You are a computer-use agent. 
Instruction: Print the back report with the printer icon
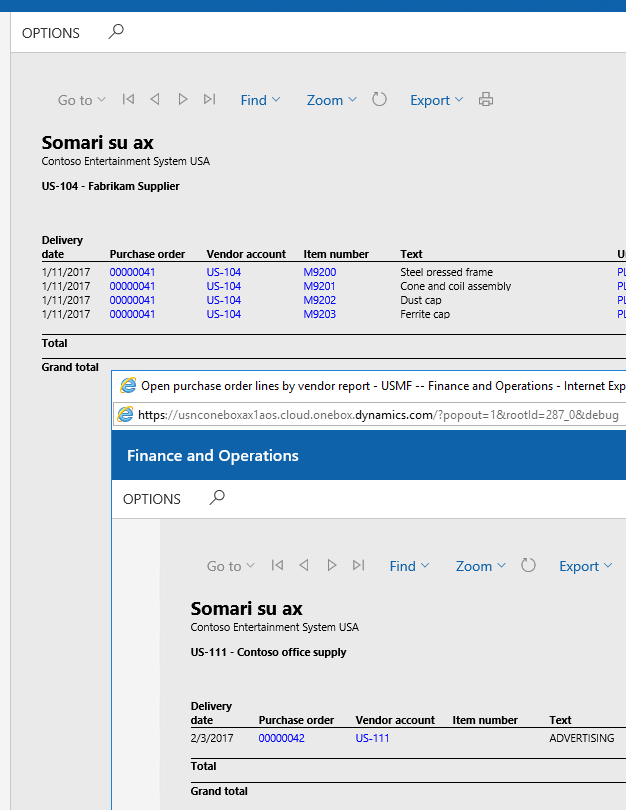pos(486,99)
